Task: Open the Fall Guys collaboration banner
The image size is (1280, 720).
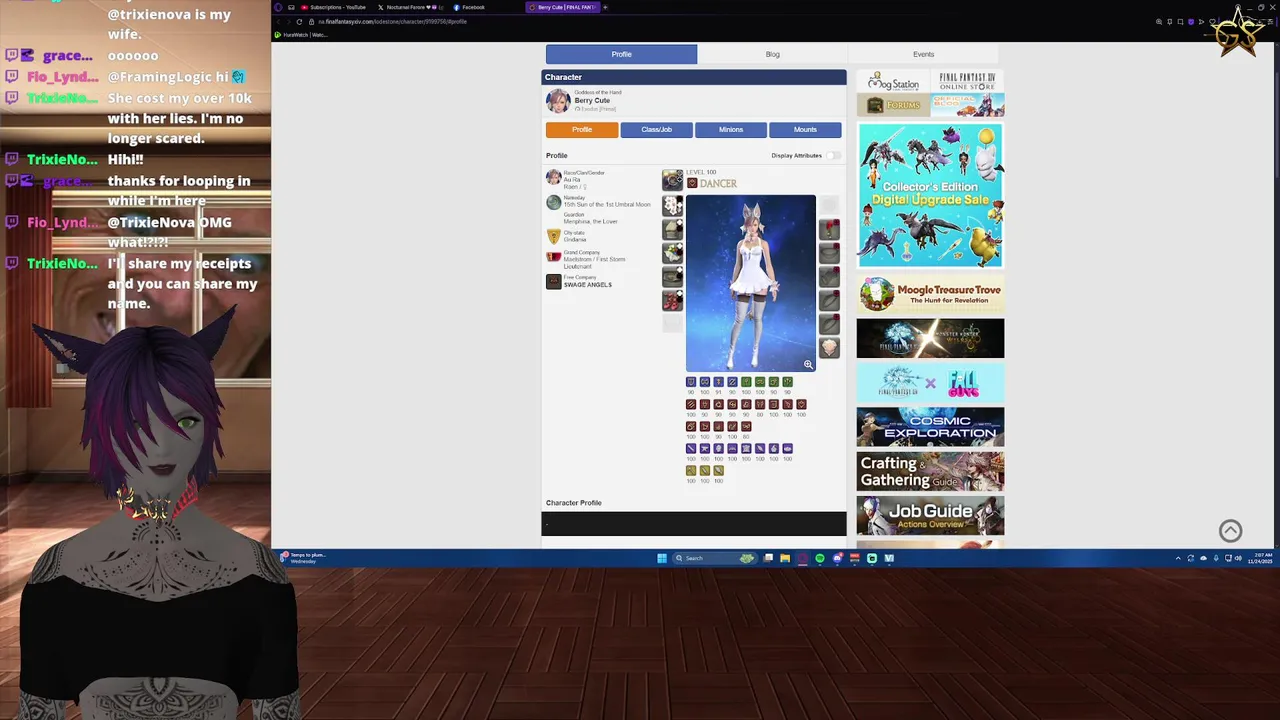Action: [930, 382]
